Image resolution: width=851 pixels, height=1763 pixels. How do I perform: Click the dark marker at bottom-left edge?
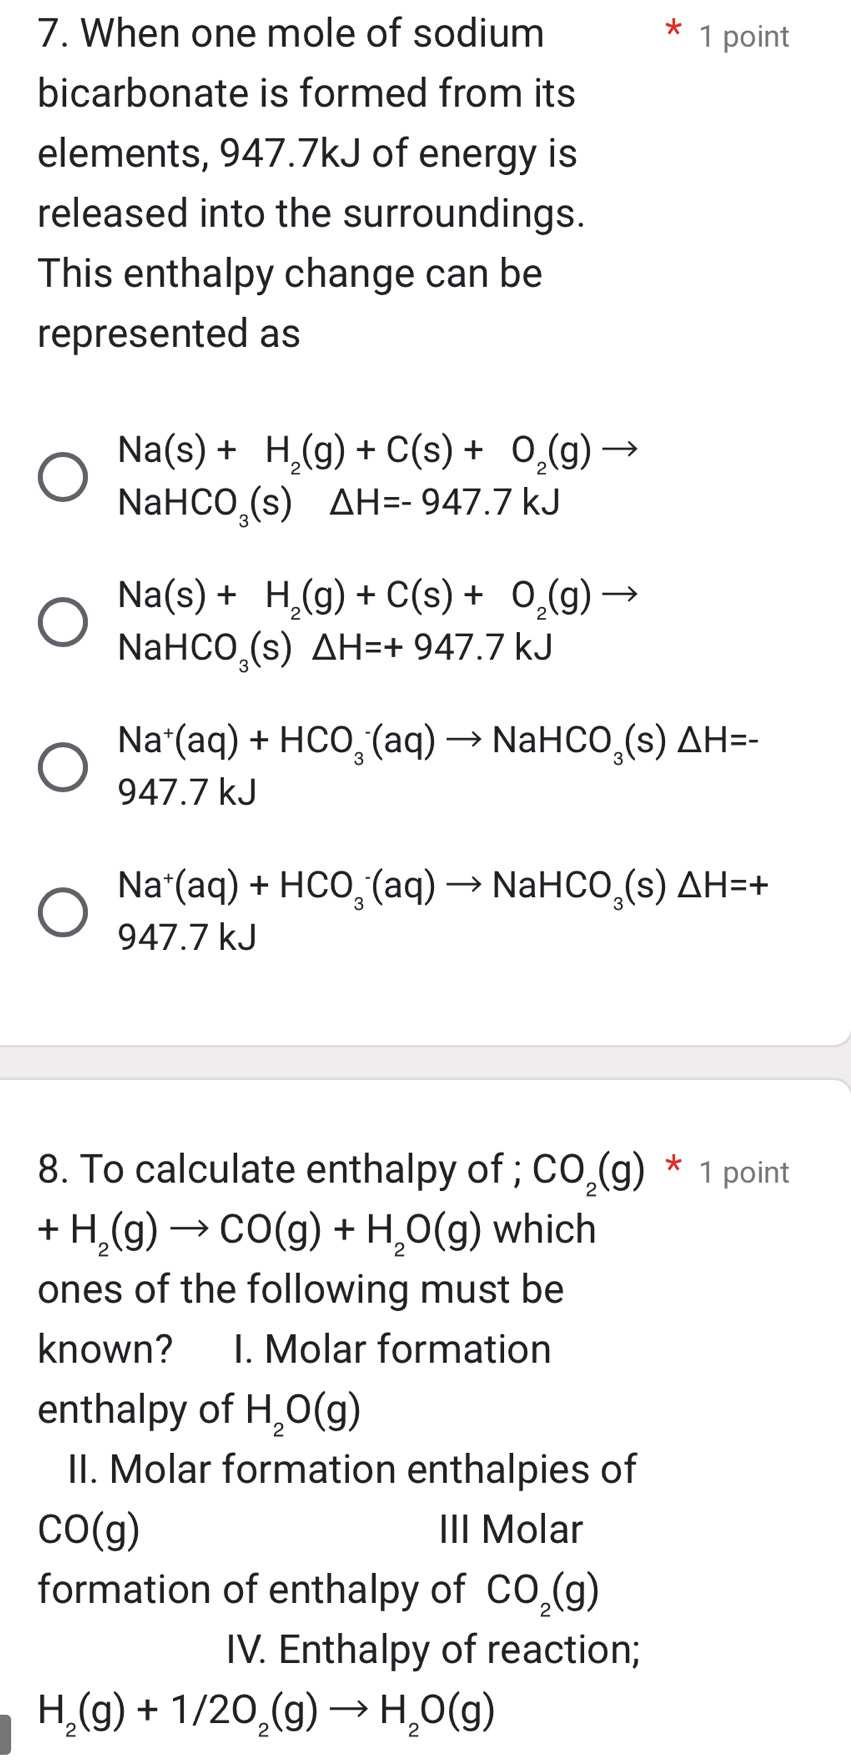tap(5, 1734)
